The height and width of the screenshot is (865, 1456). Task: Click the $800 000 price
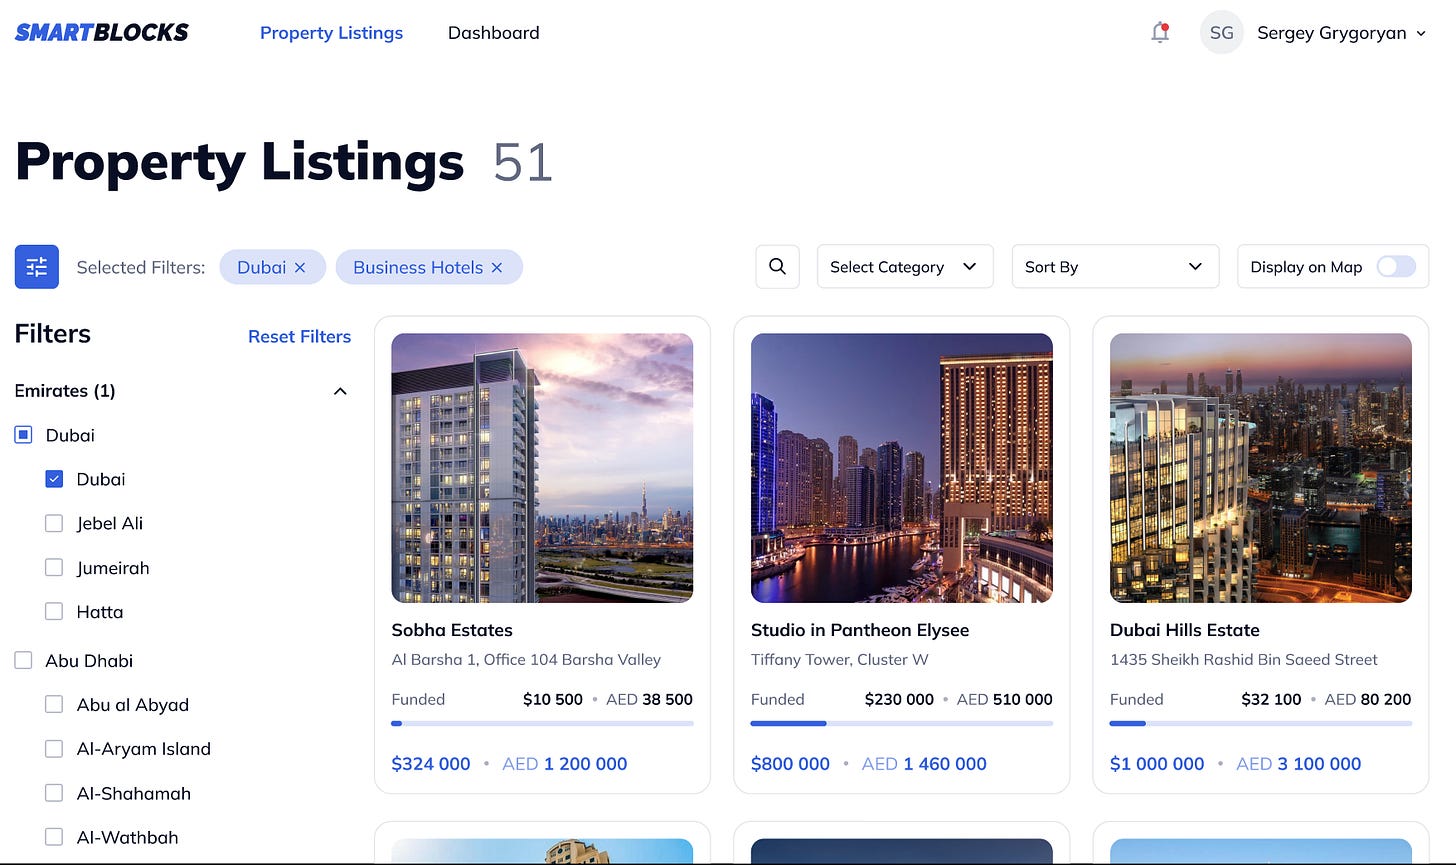click(x=790, y=764)
